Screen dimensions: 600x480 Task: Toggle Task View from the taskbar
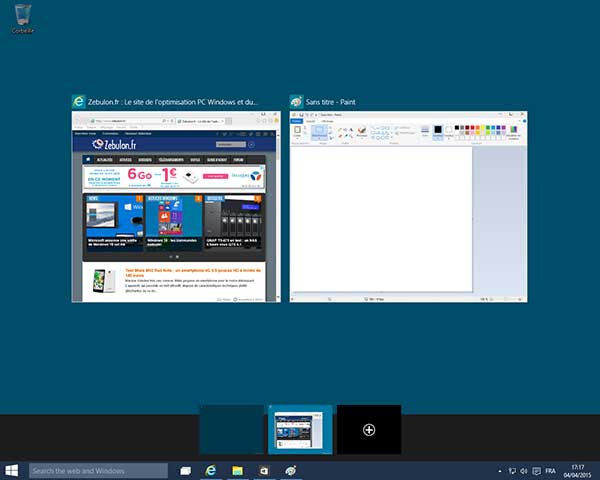[186, 471]
